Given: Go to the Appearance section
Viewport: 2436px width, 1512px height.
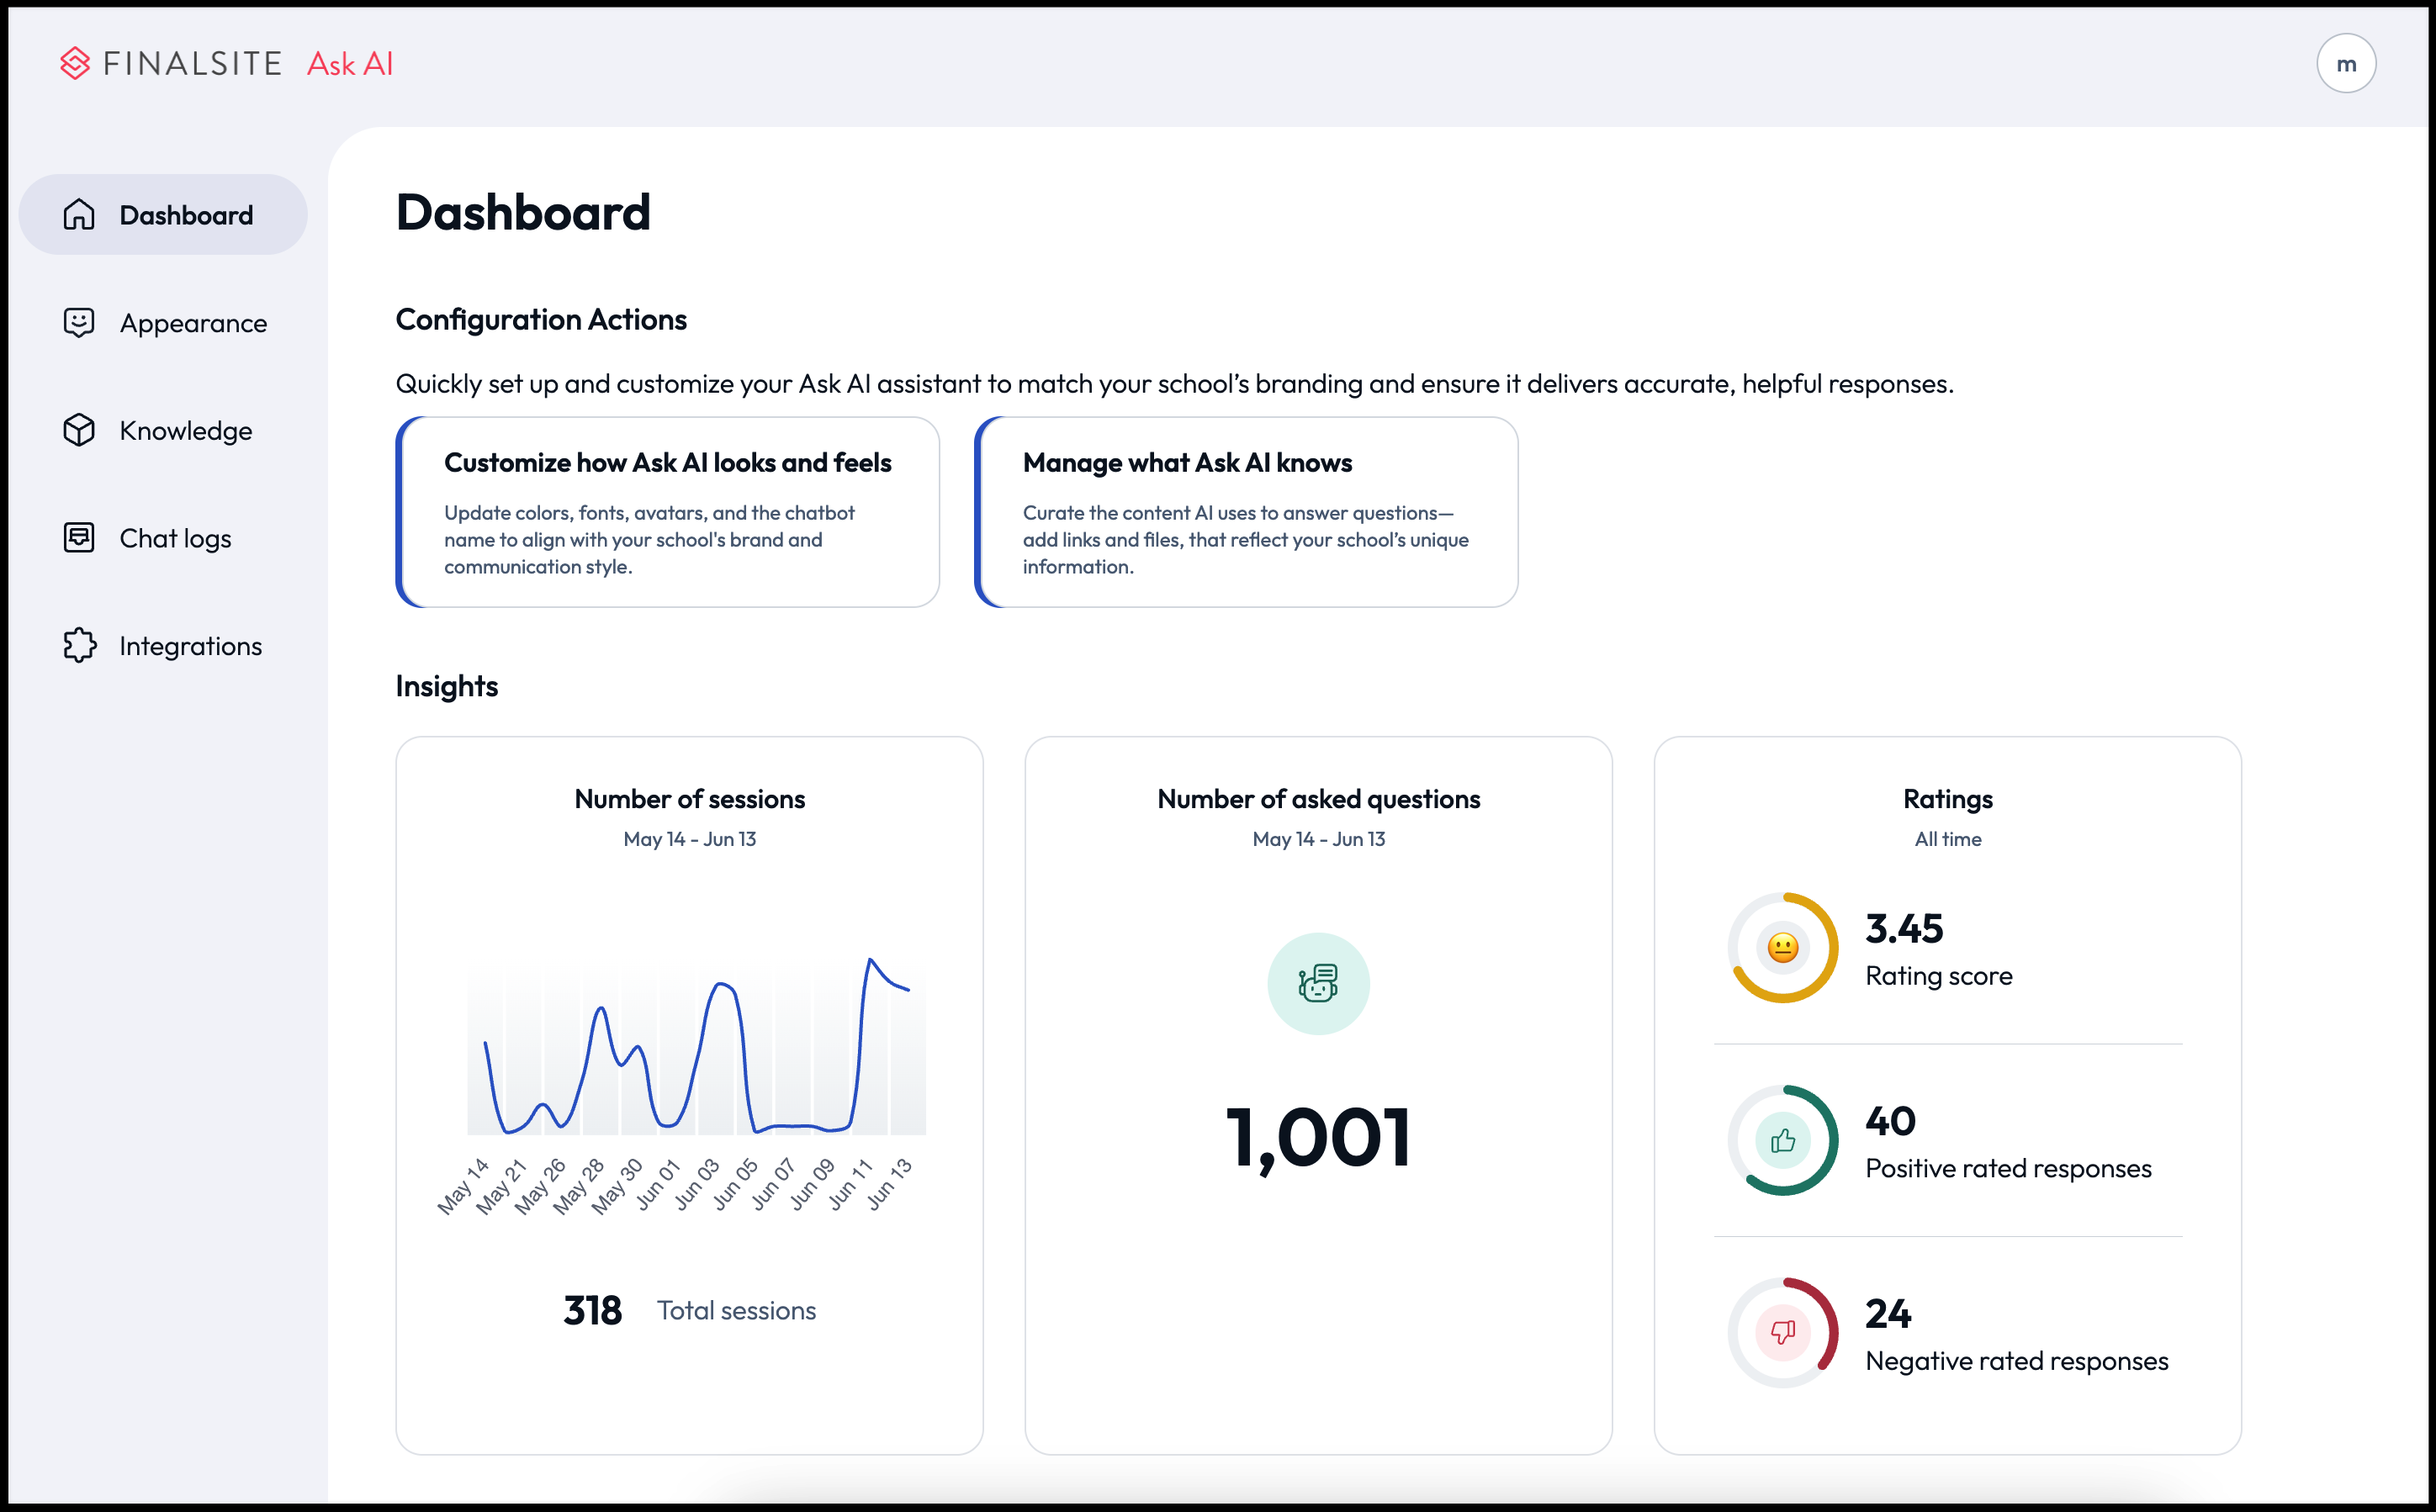Looking at the screenshot, I should point(163,322).
